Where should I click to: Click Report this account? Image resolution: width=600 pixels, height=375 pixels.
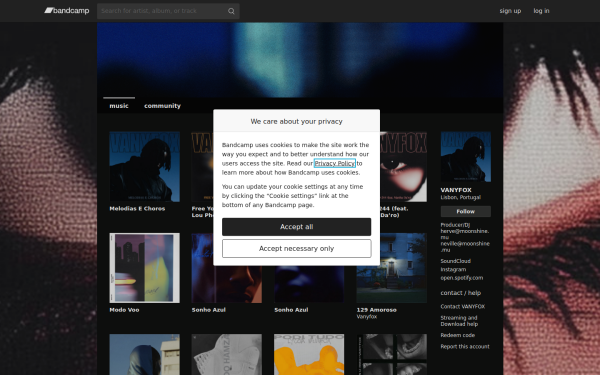click(x=465, y=347)
